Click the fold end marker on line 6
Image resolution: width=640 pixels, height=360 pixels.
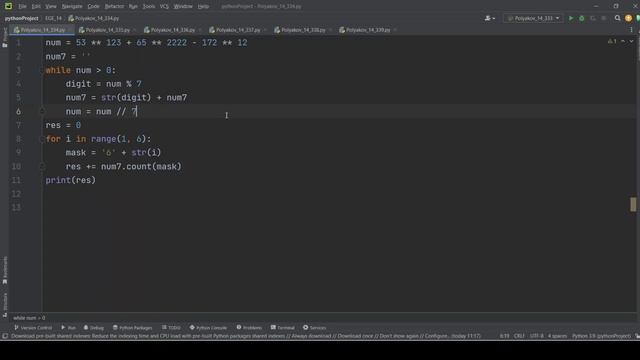coord(42,111)
